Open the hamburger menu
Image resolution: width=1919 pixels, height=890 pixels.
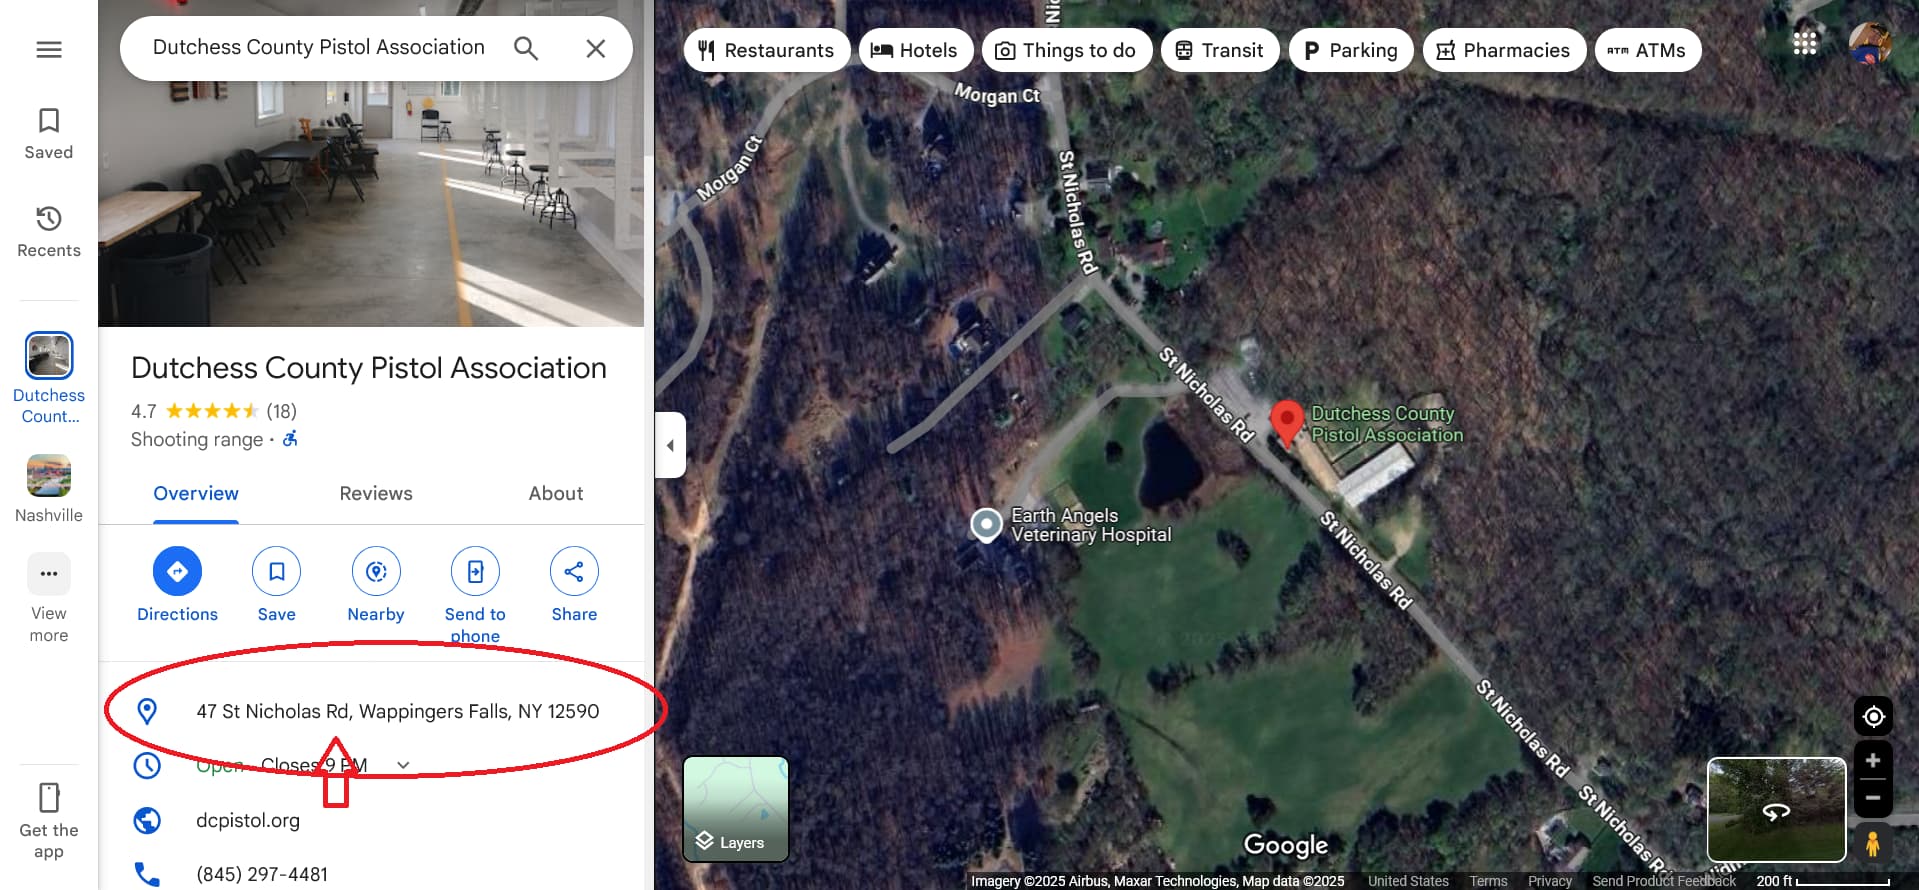tap(49, 49)
